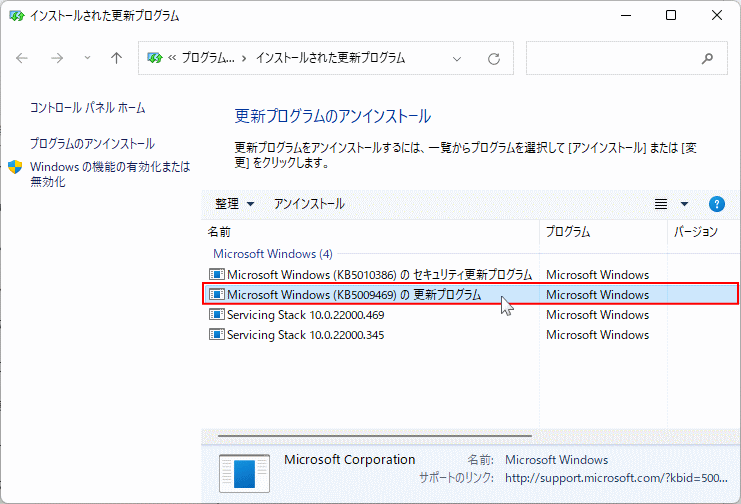Open Windows の機能の有効化または無効化 link
The width and height of the screenshot is (741, 504).
click(x=110, y=174)
